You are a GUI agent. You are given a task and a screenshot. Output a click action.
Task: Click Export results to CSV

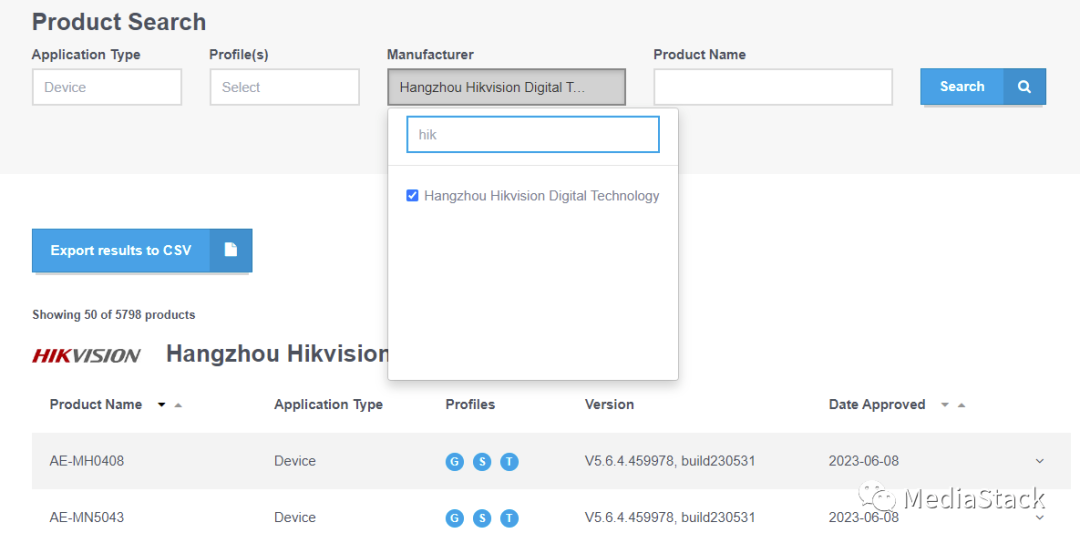[x=121, y=250]
